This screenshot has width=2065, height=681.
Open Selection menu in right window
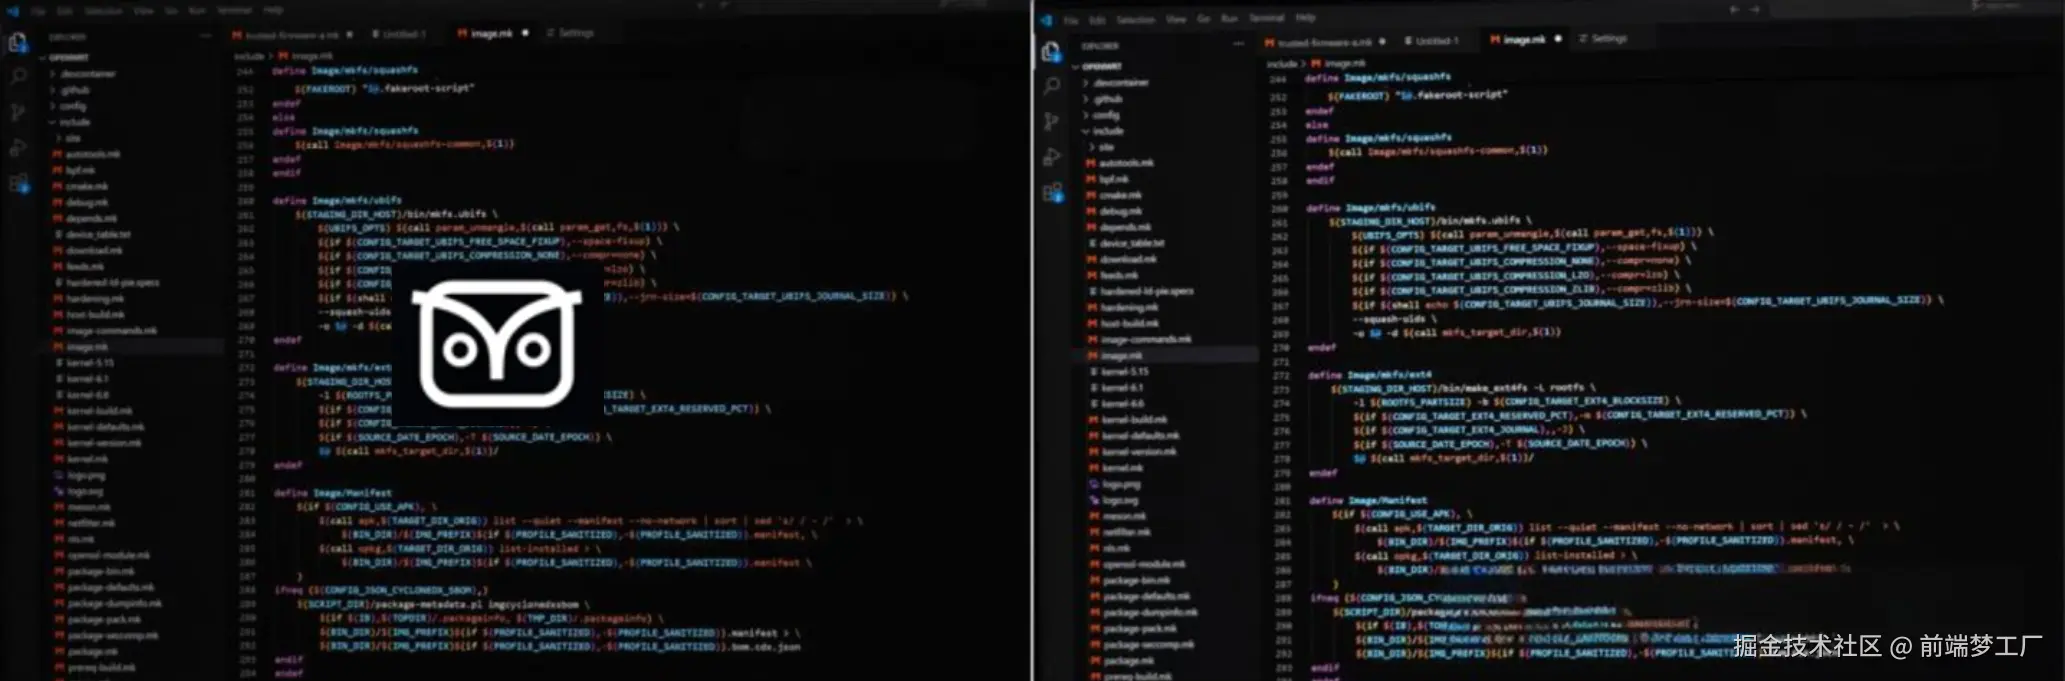tap(1135, 19)
